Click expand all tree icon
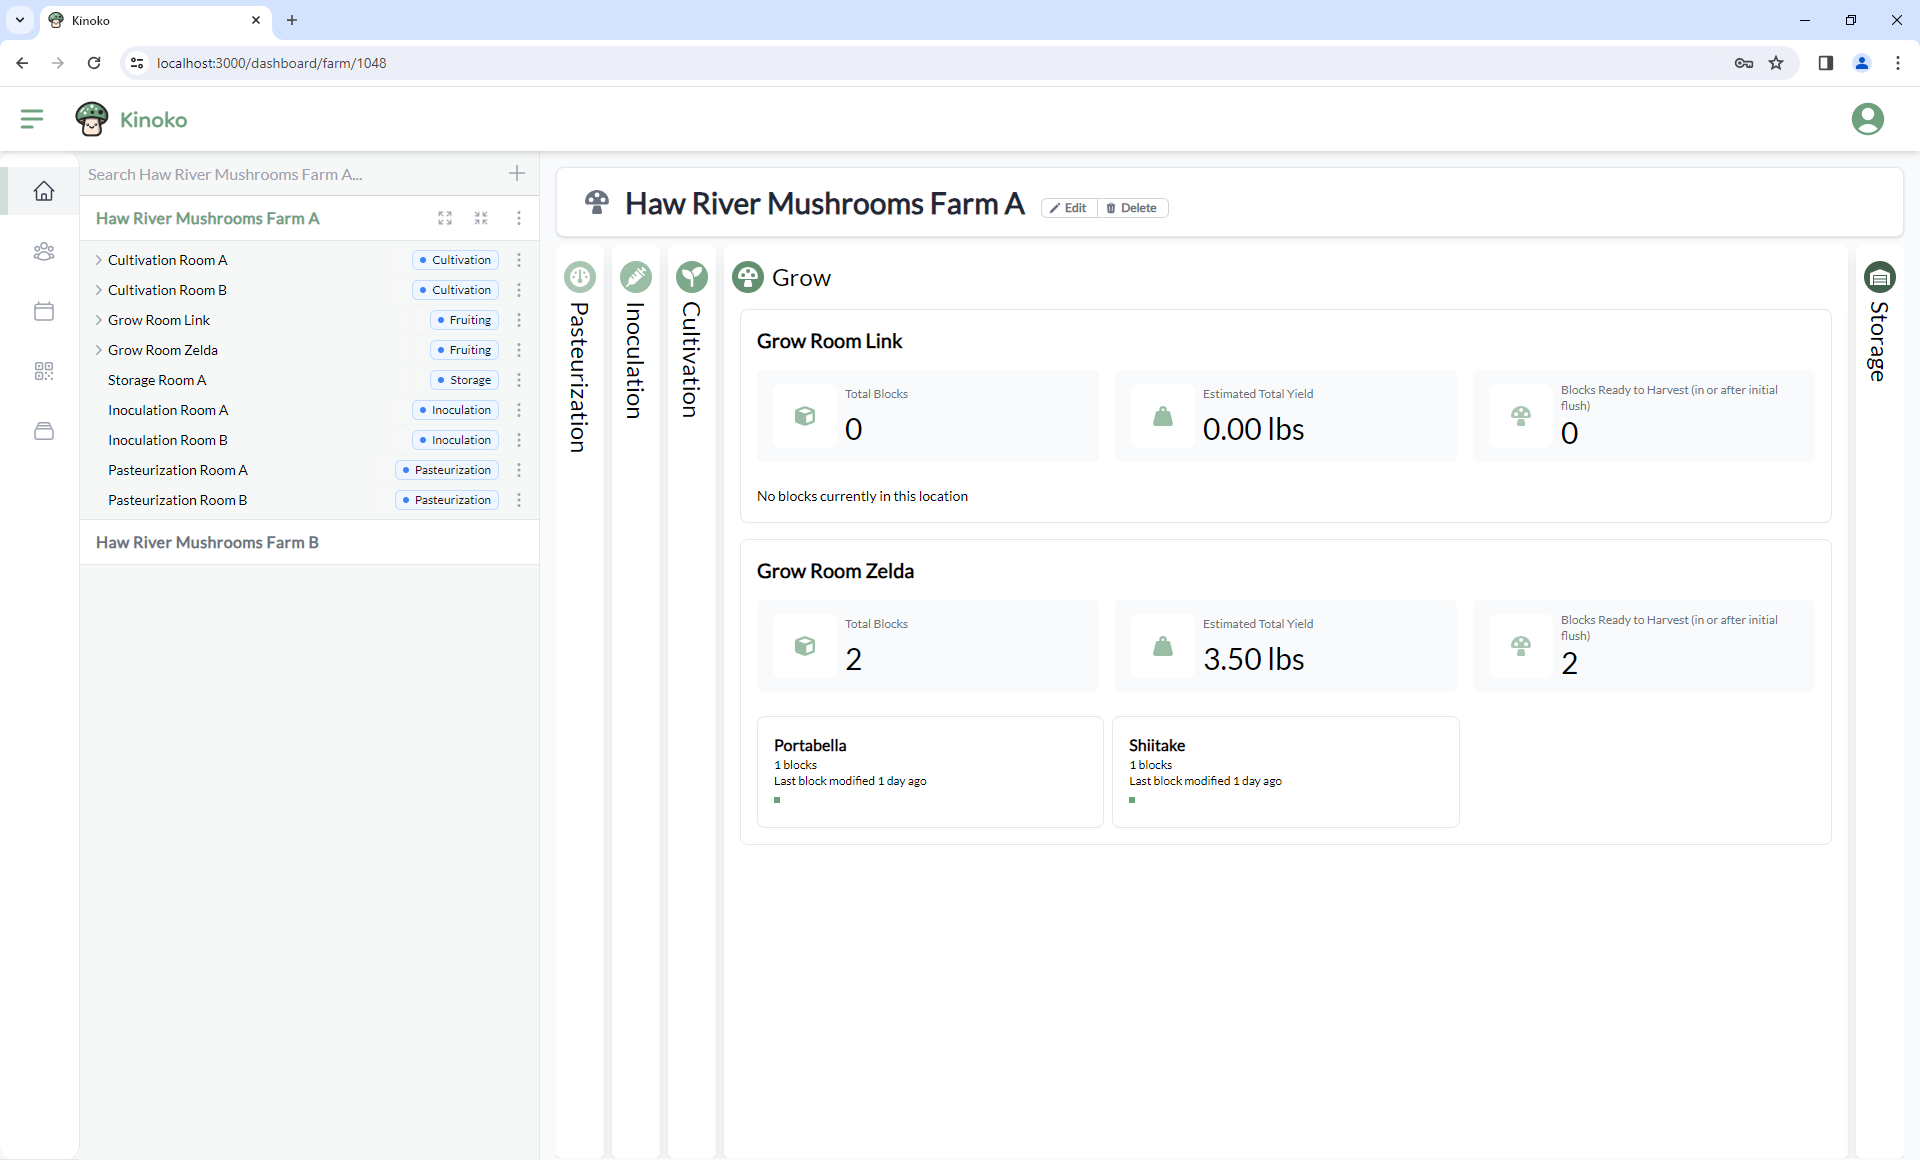 [445, 218]
